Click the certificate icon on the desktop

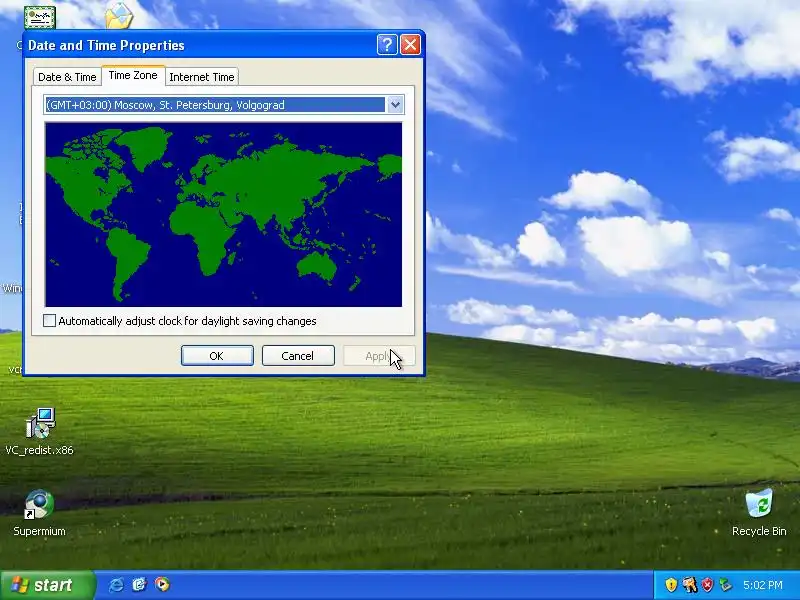coord(40,17)
